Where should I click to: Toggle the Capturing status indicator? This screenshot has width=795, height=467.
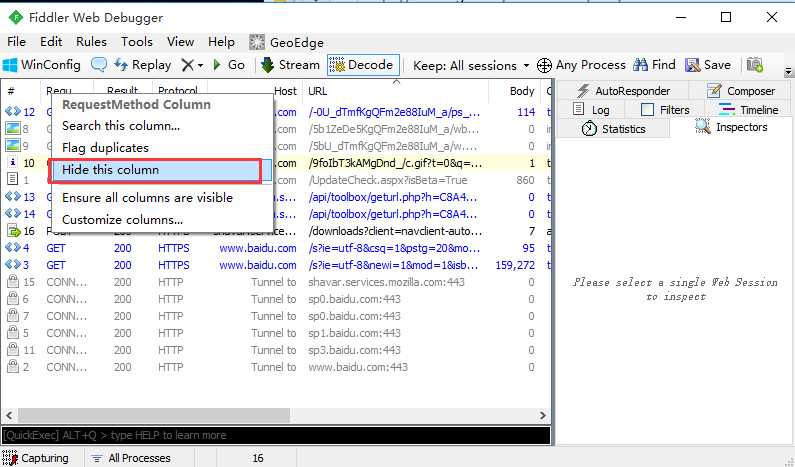pos(36,458)
